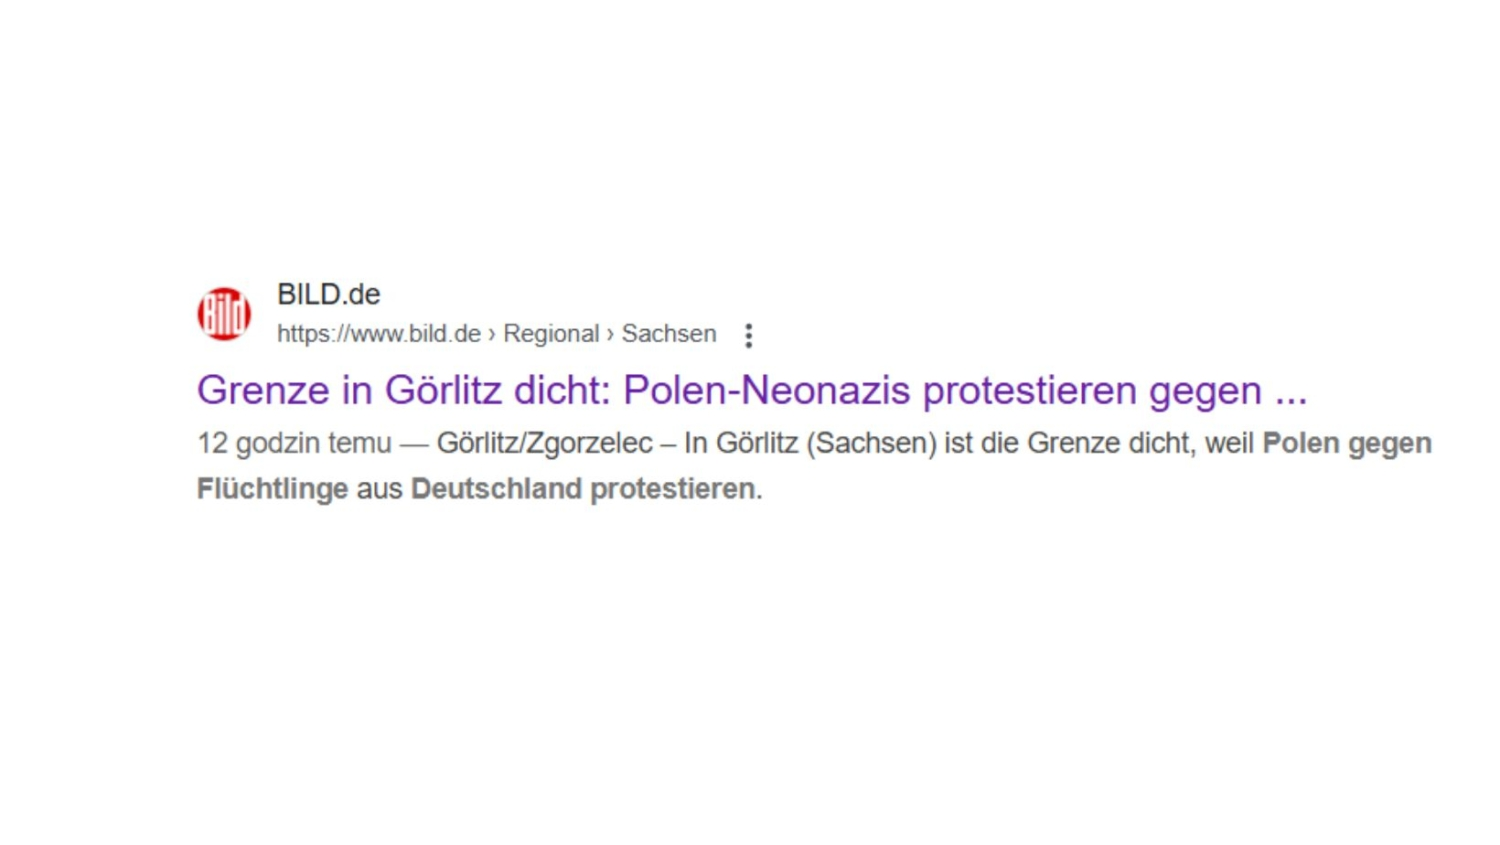The width and height of the screenshot is (1500, 845).
Task: Click the BILD.de site name
Action: pyautogui.click(x=328, y=295)
